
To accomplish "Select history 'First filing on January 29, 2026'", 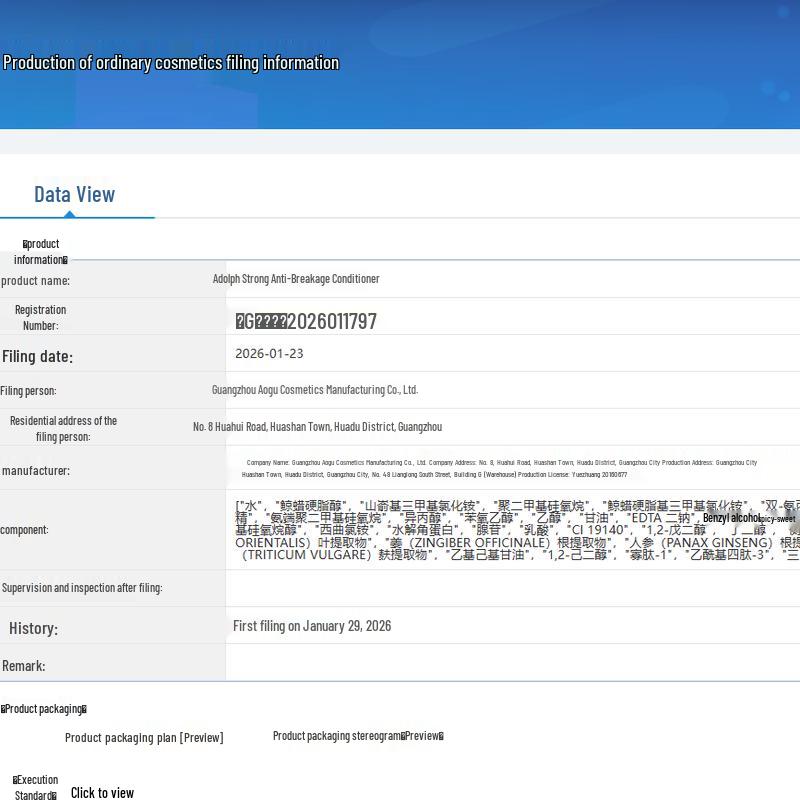I will point(312,626).
